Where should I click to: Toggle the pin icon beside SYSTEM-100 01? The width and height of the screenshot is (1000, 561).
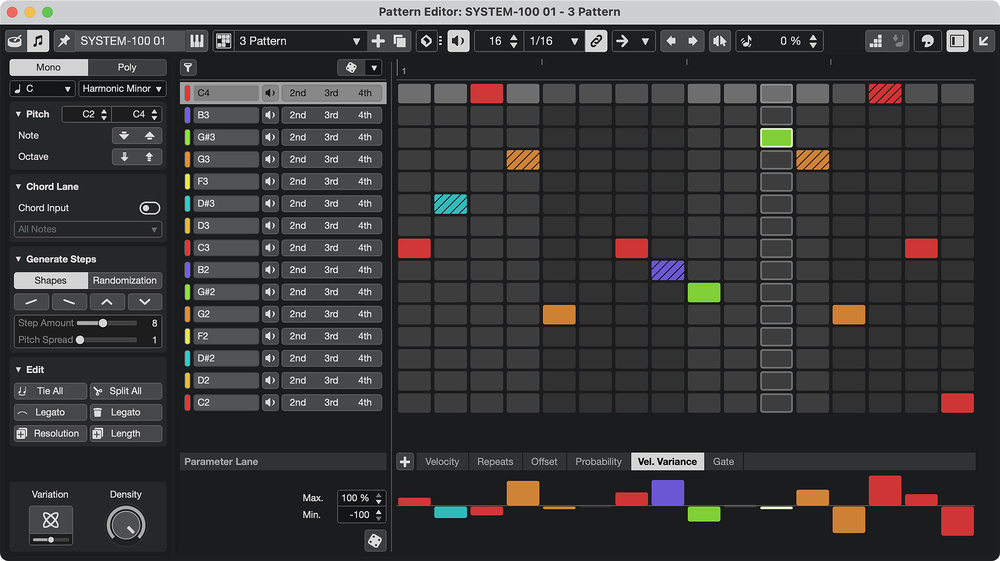pyautogui.click(x=64, y=41)
